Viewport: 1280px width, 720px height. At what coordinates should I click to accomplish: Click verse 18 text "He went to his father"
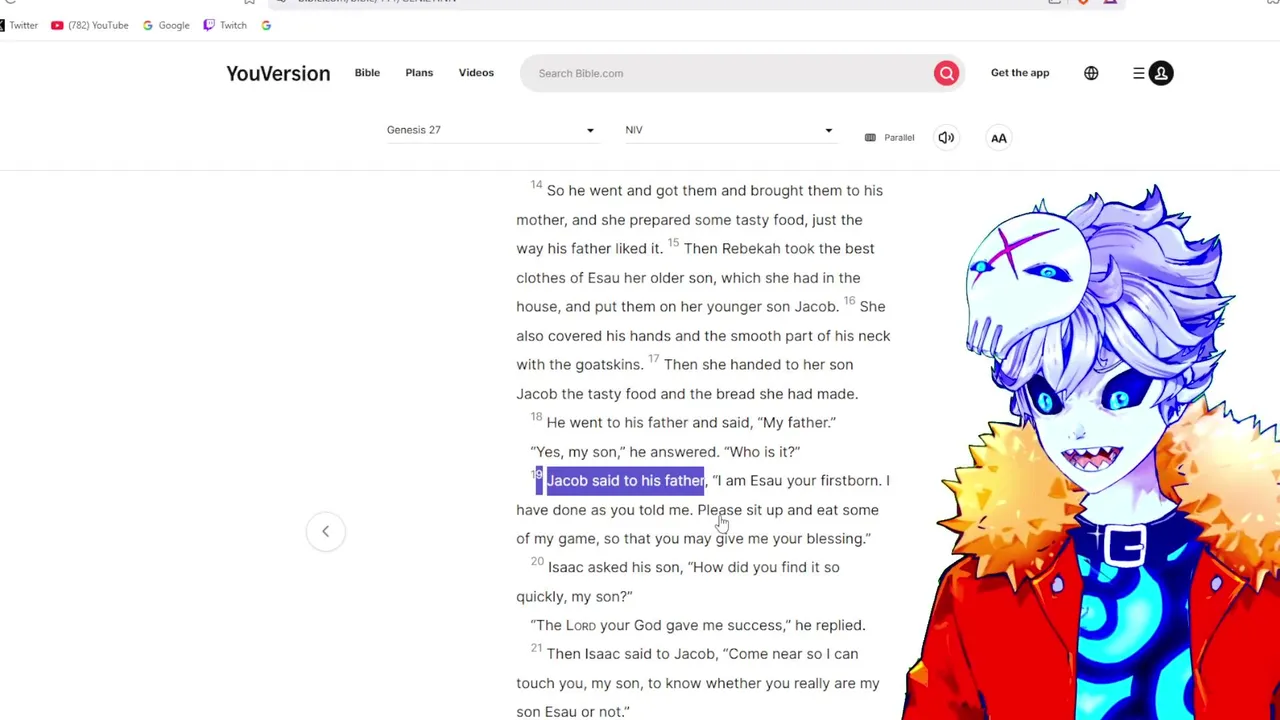pos(617,423)
